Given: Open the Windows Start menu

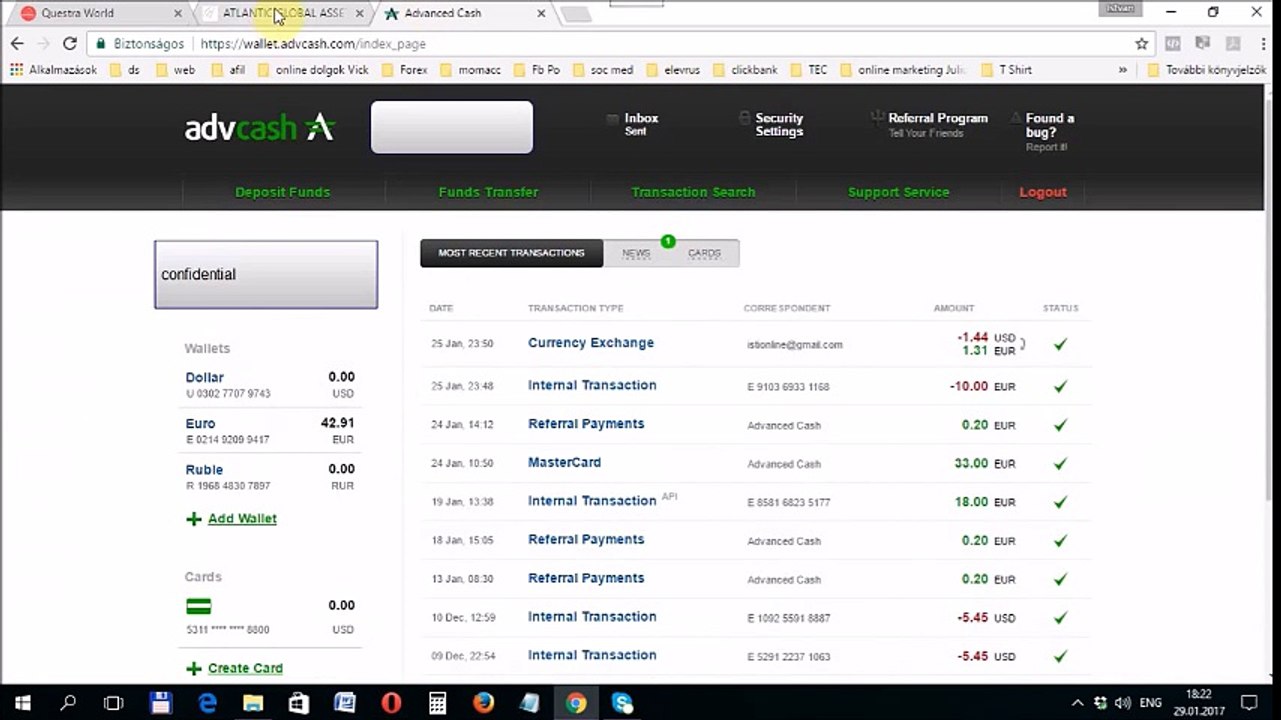Looking at the screenshot, I should tap(22, 703).
